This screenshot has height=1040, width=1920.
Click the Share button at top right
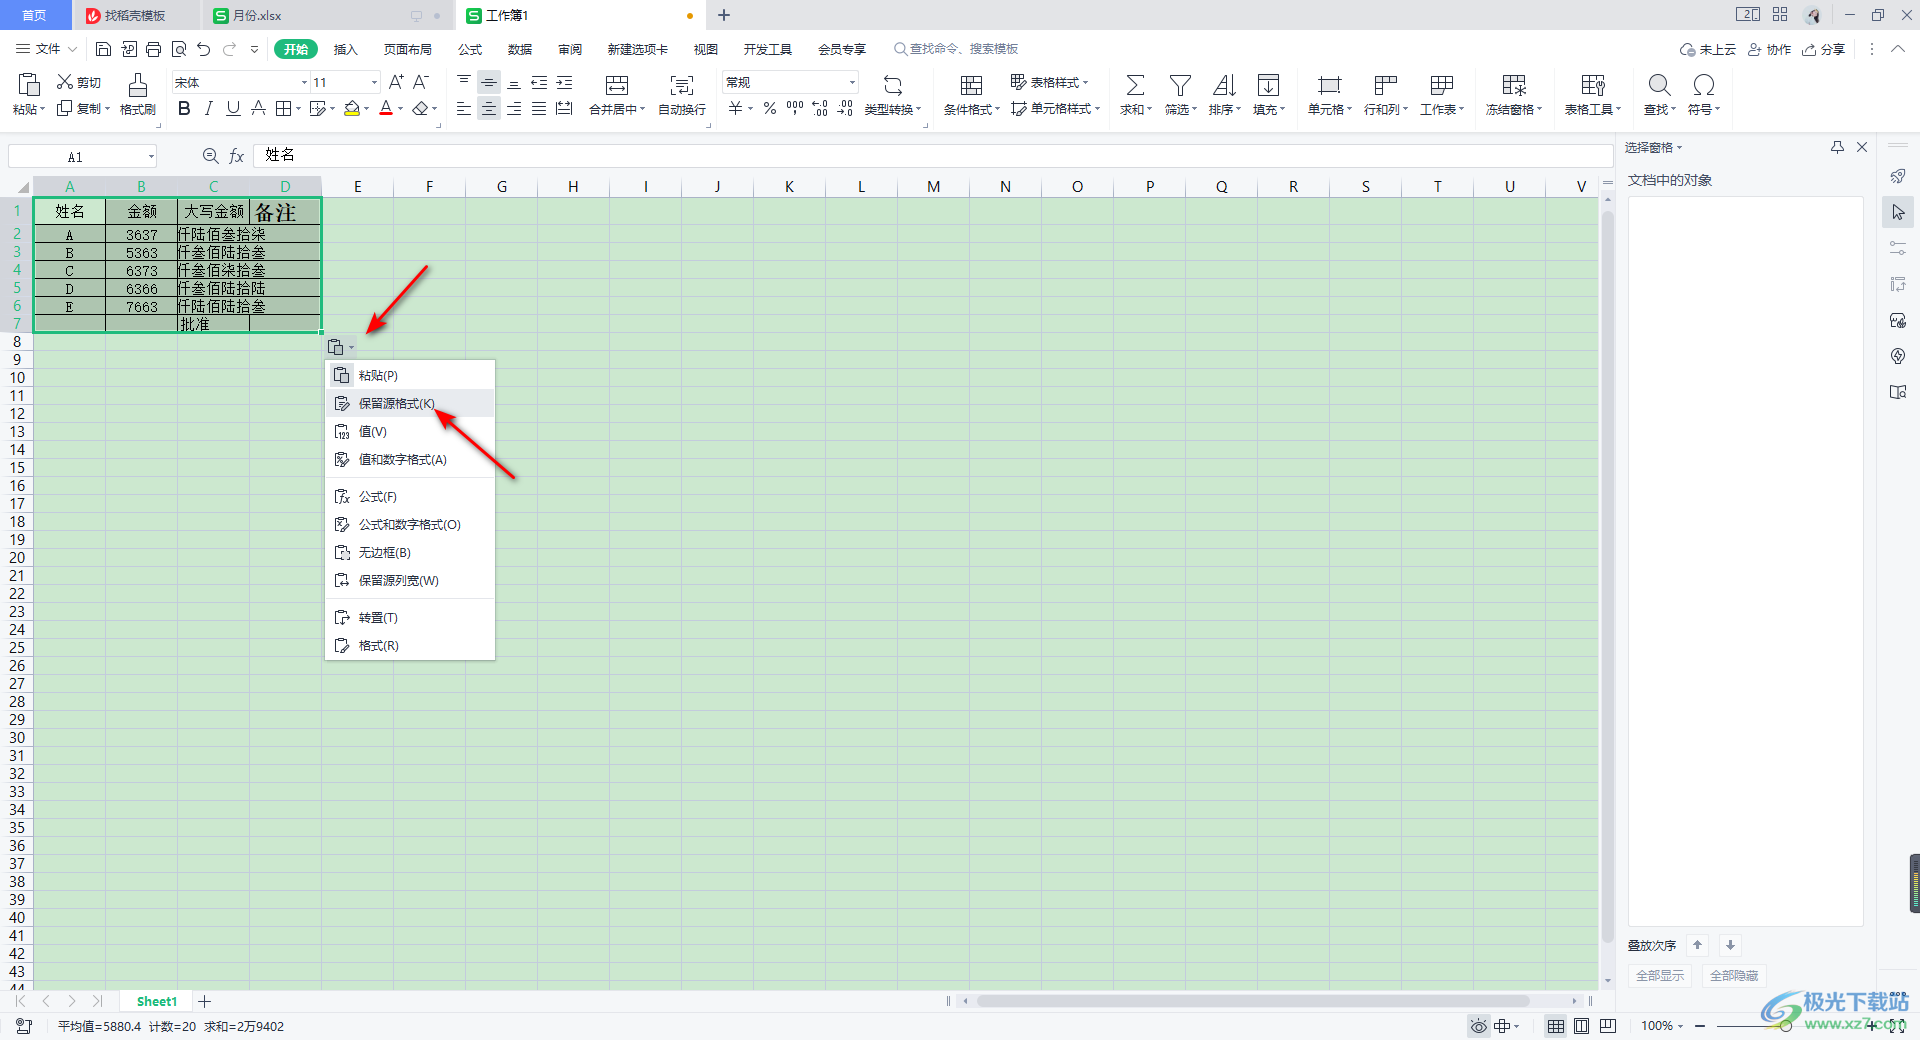point(1824,49)
